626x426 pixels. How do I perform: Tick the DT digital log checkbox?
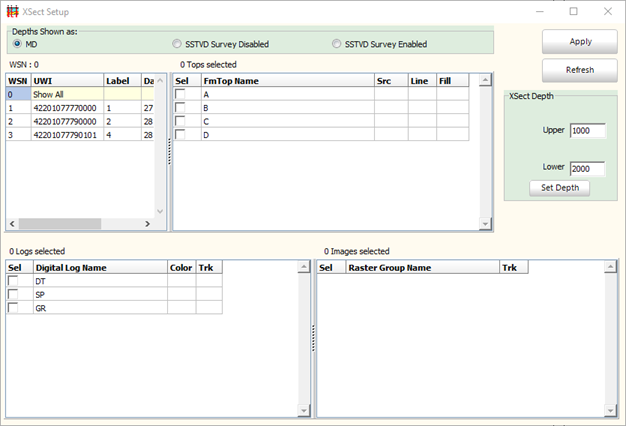click(x=14, y=281)
